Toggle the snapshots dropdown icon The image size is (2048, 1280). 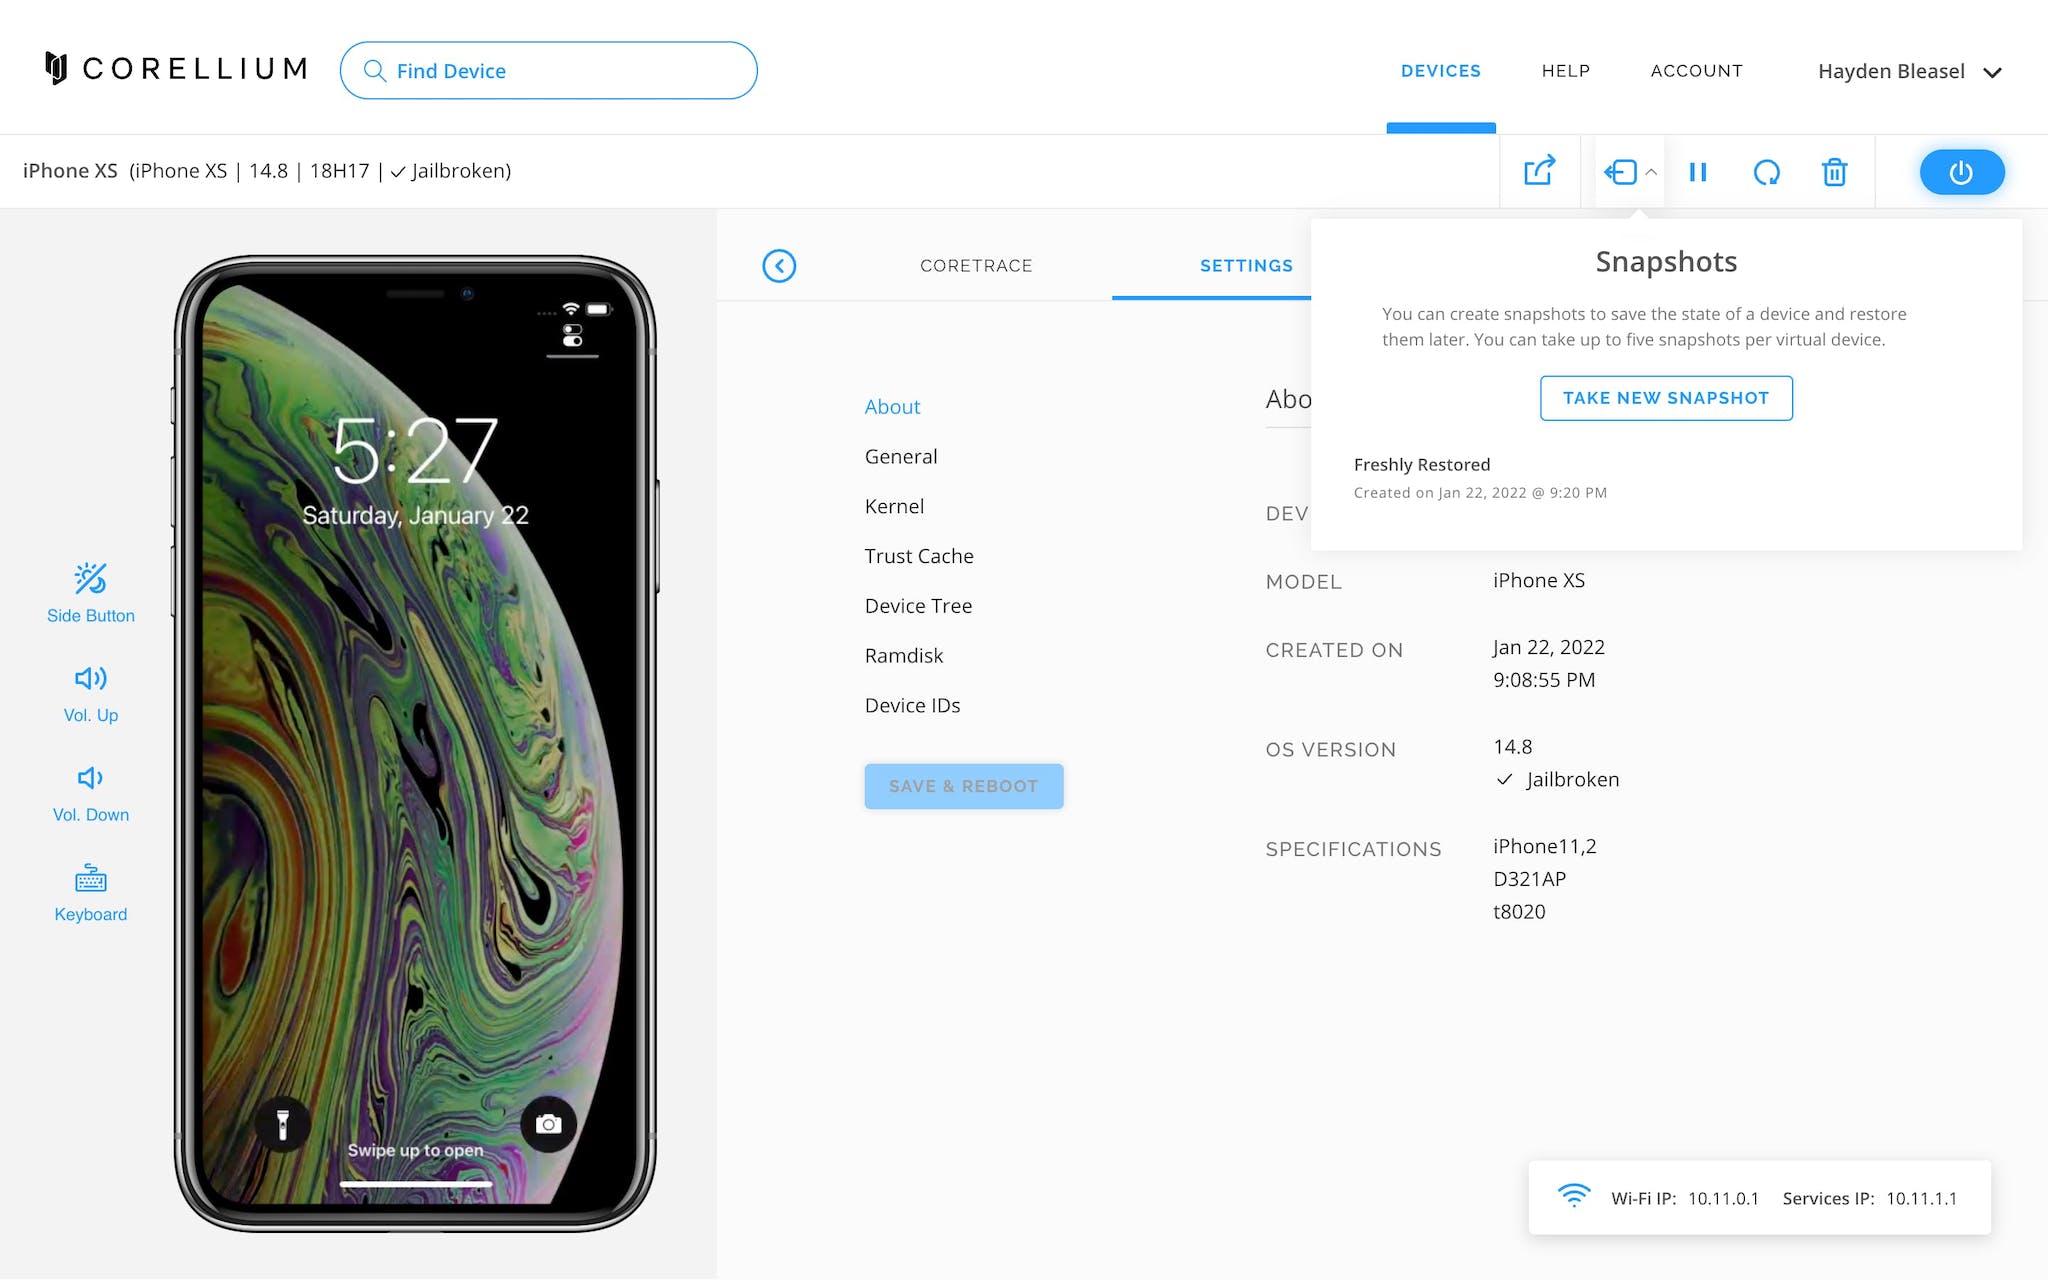pyautogui.click(x=1630, y=172)
